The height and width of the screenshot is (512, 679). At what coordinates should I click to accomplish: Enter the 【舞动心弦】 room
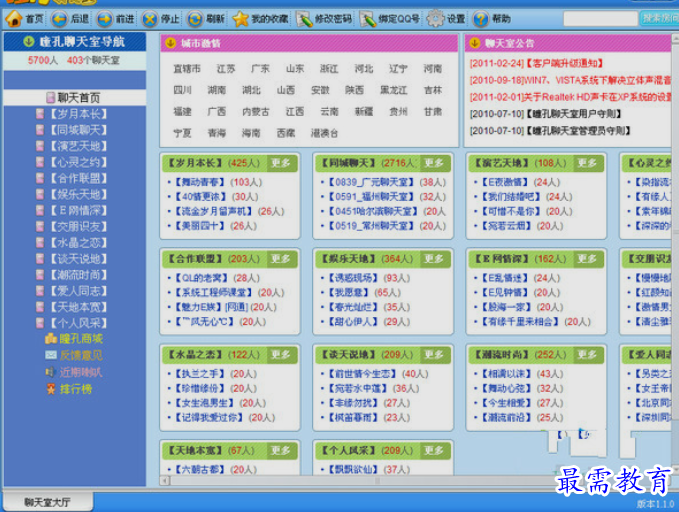506,389
